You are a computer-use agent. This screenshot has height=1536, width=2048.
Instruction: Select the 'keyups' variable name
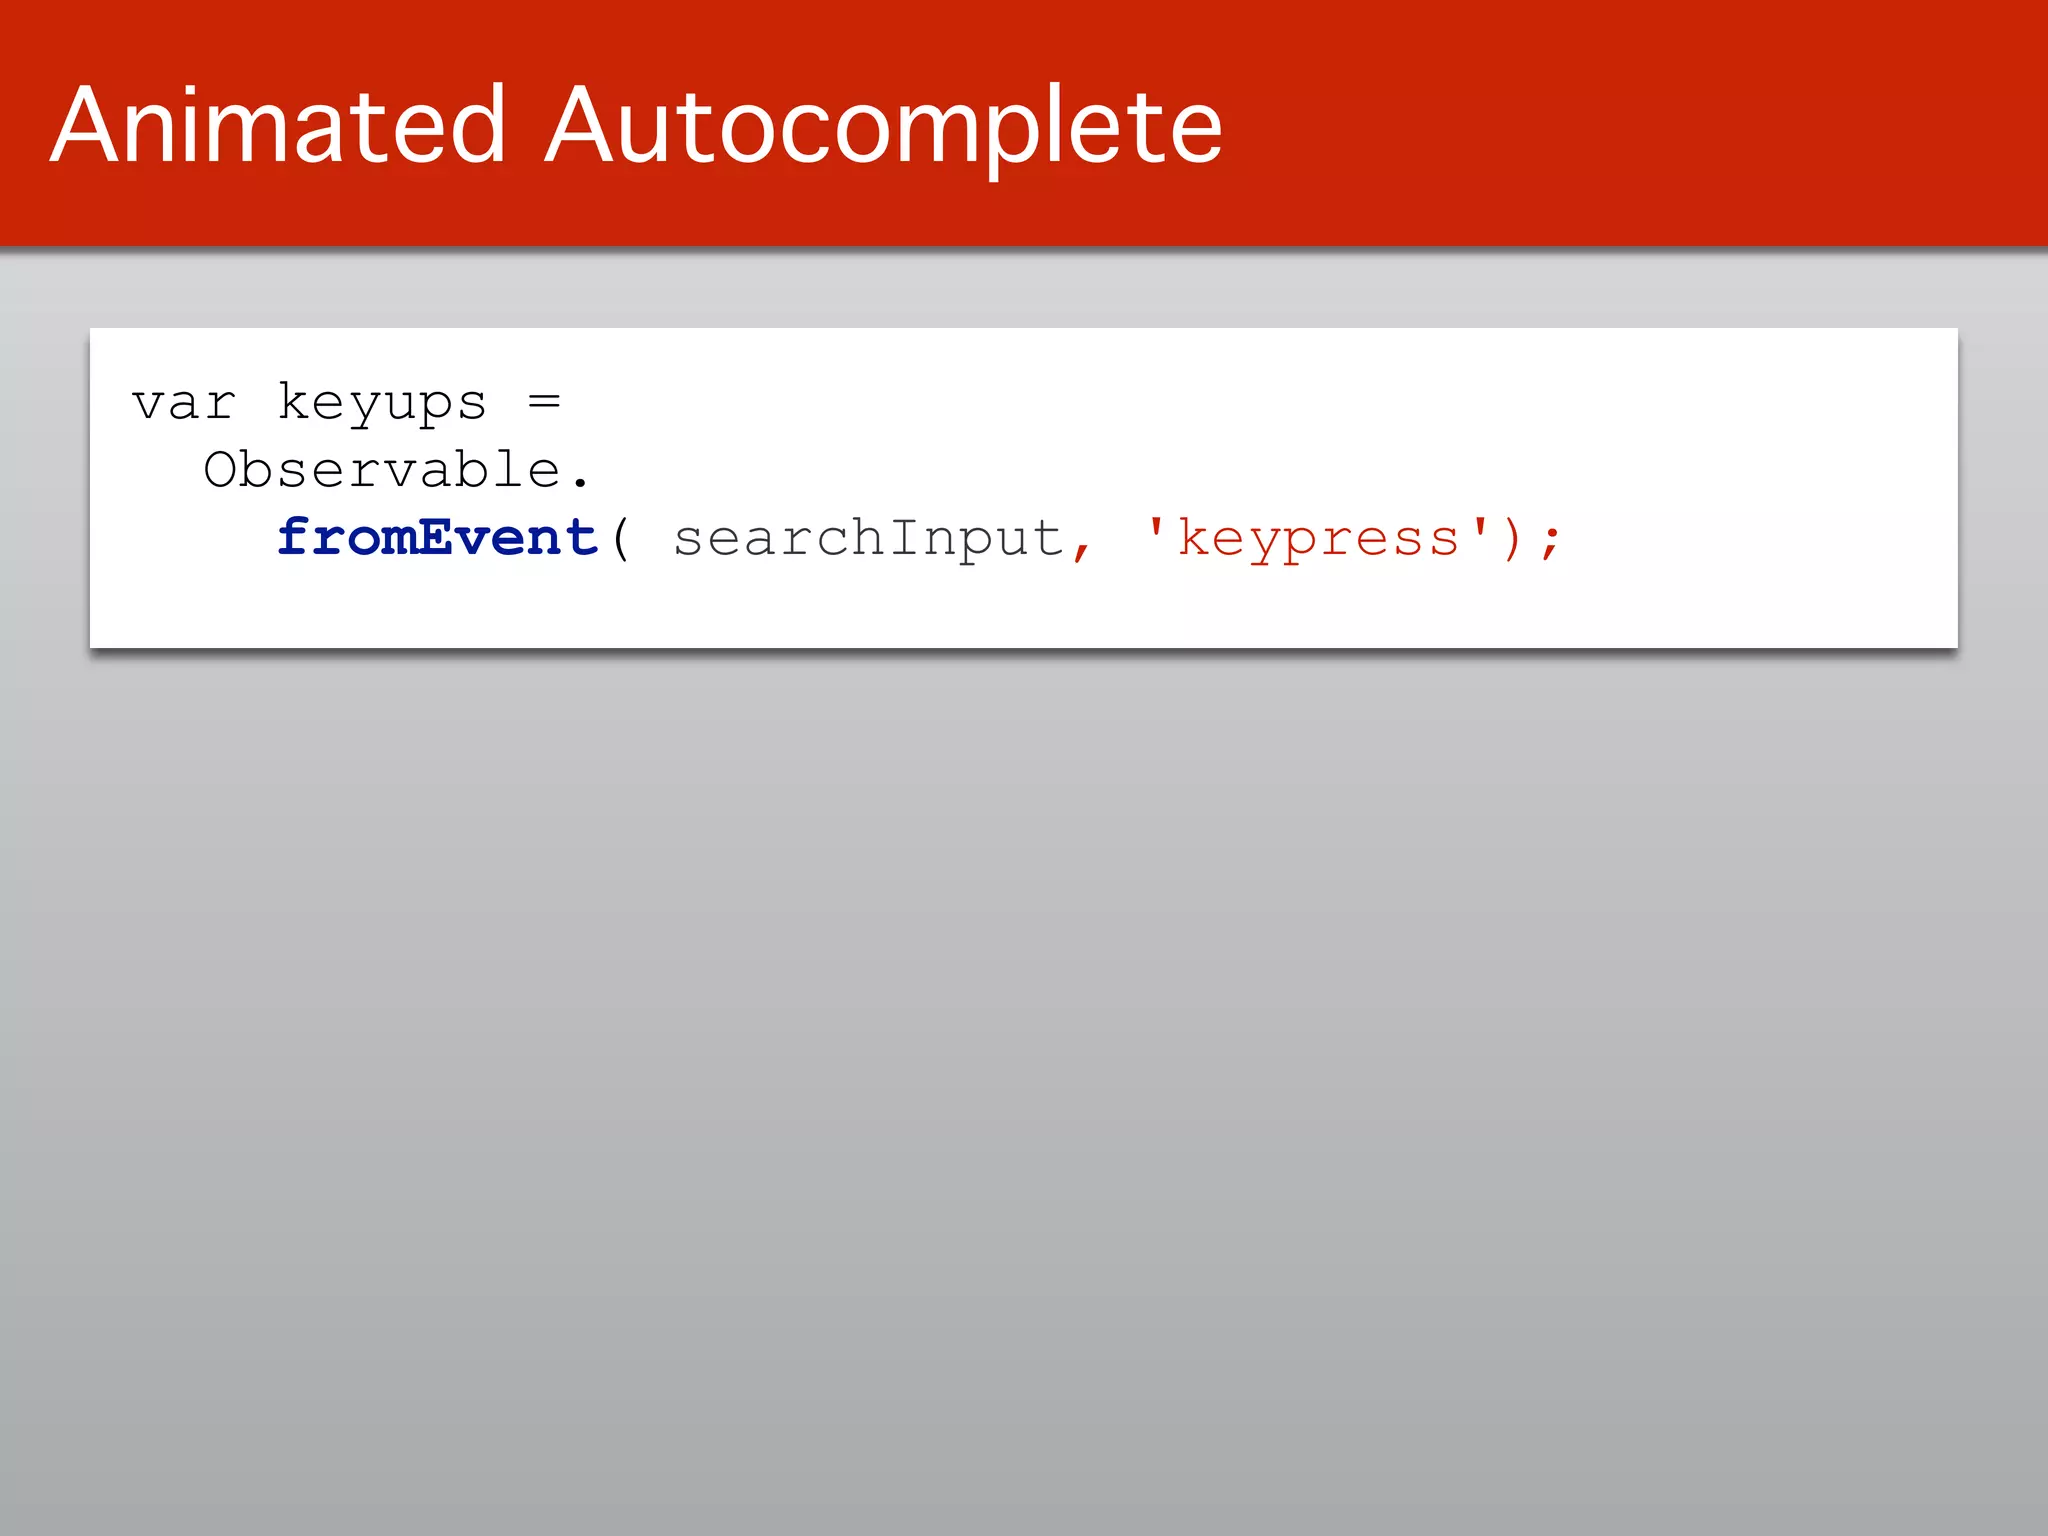click(x=381, y=403)
